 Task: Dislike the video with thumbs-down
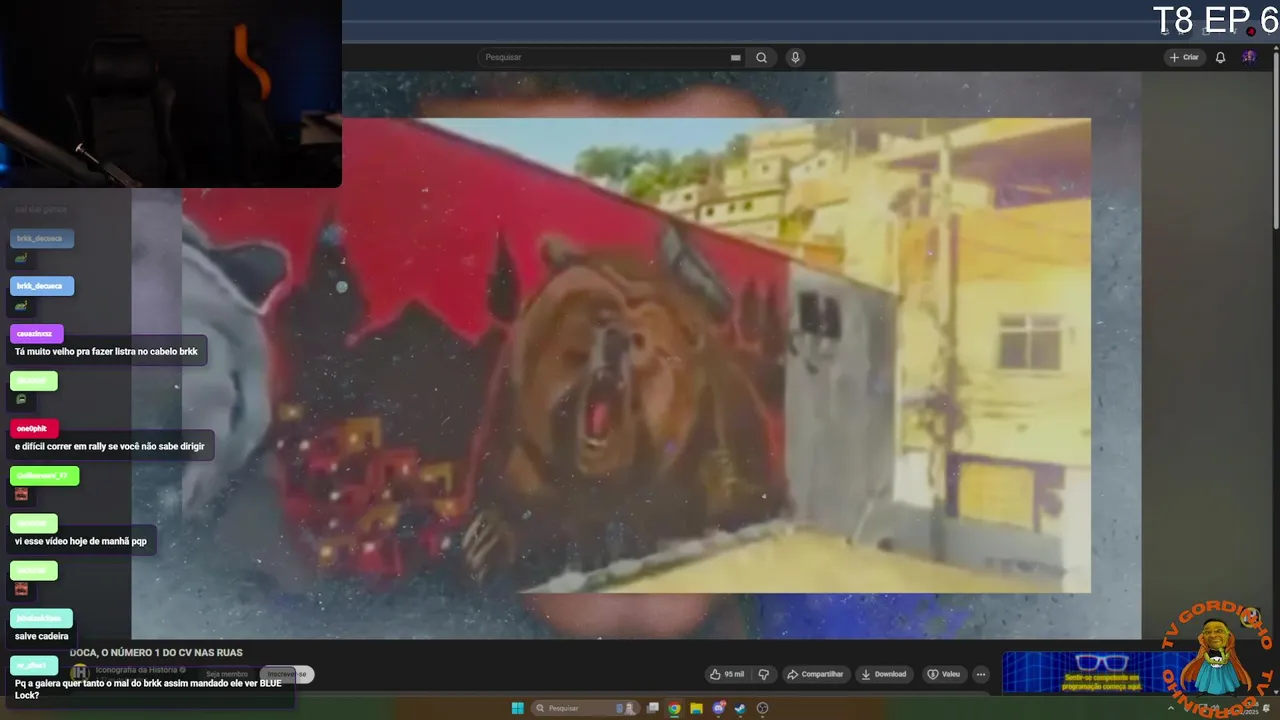763,674
